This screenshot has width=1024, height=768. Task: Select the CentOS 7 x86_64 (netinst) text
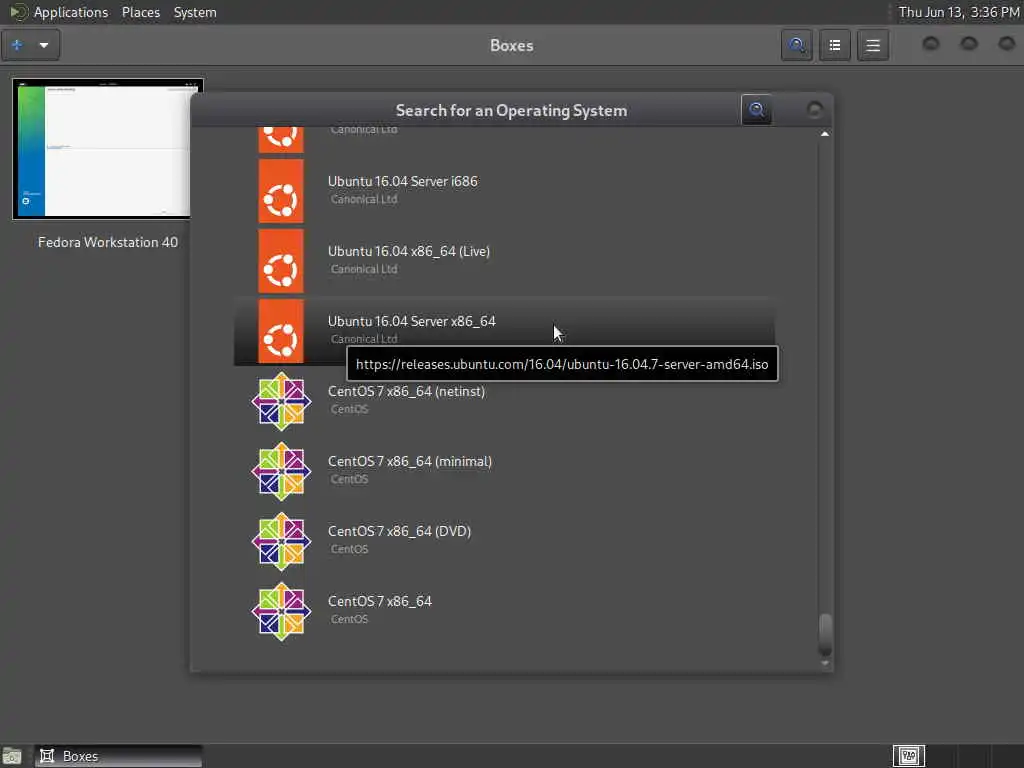(406, 391)
